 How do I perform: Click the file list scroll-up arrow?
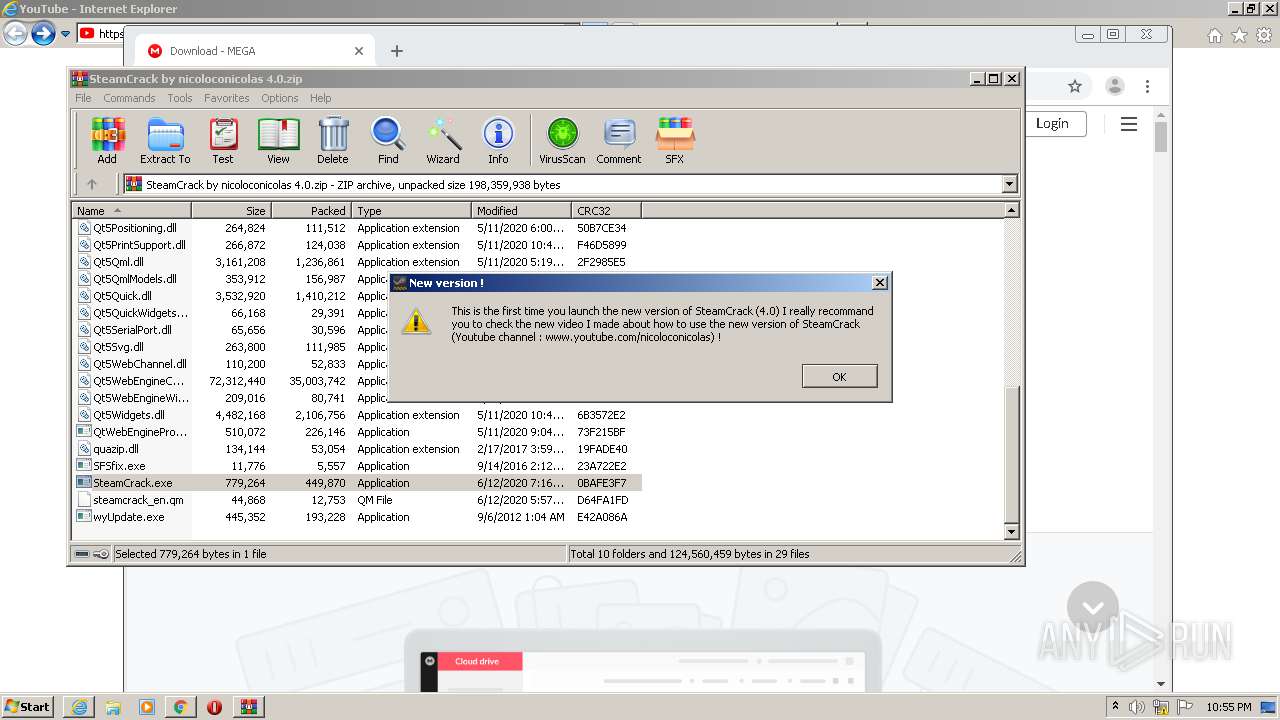1011,210
